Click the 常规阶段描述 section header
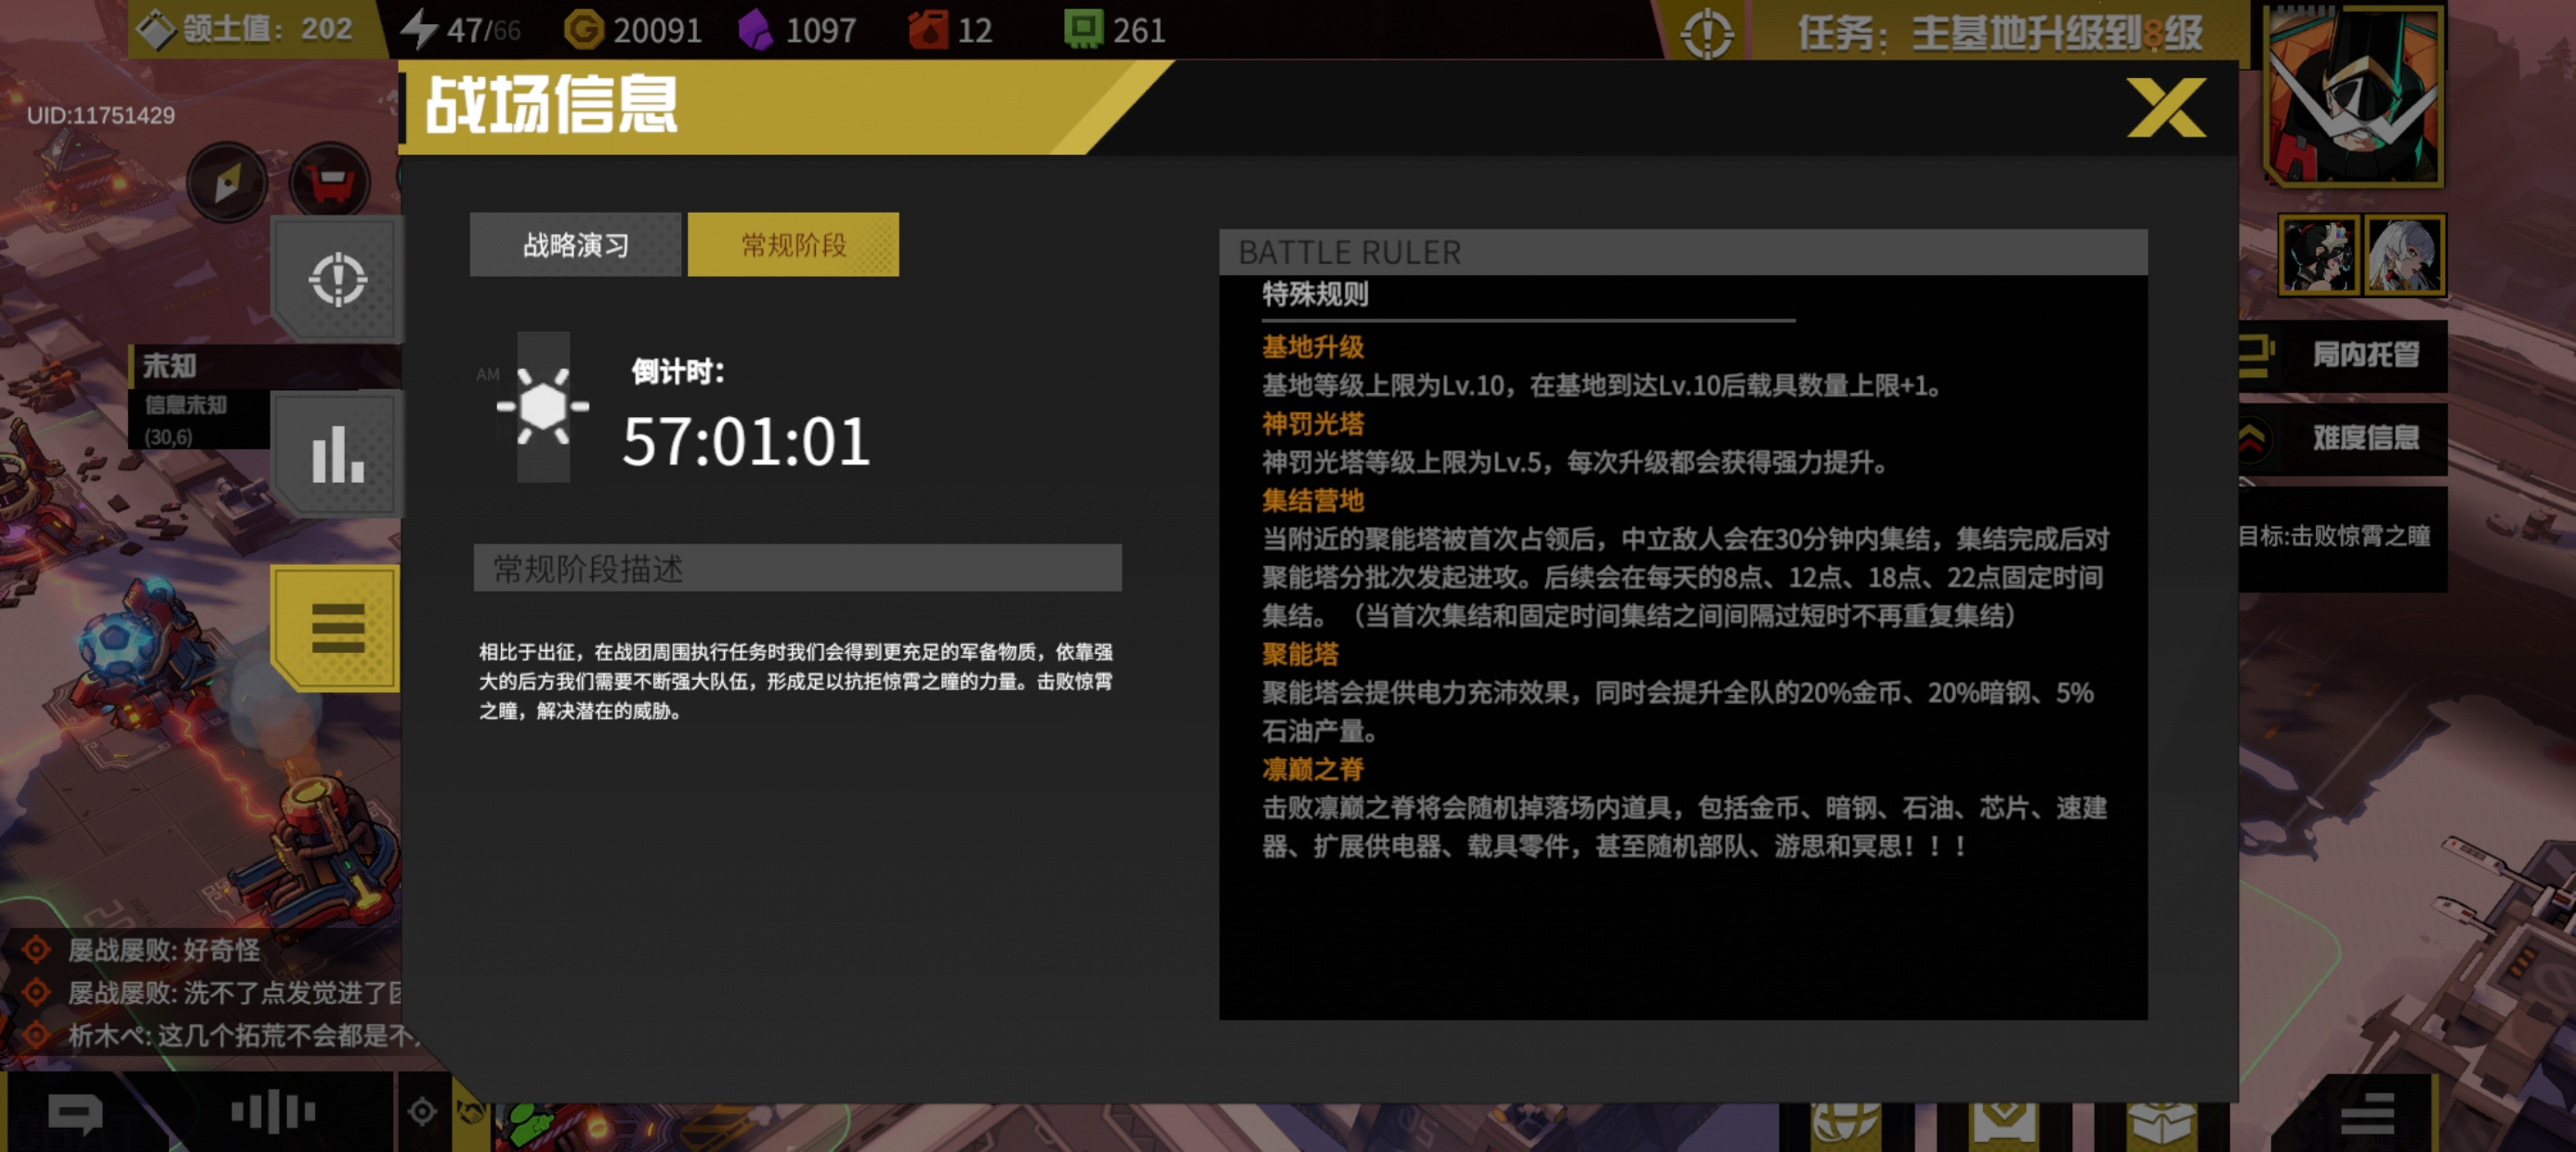Image resolution: width=2576 pixels, height=1152 pixels. coord(797,568)
